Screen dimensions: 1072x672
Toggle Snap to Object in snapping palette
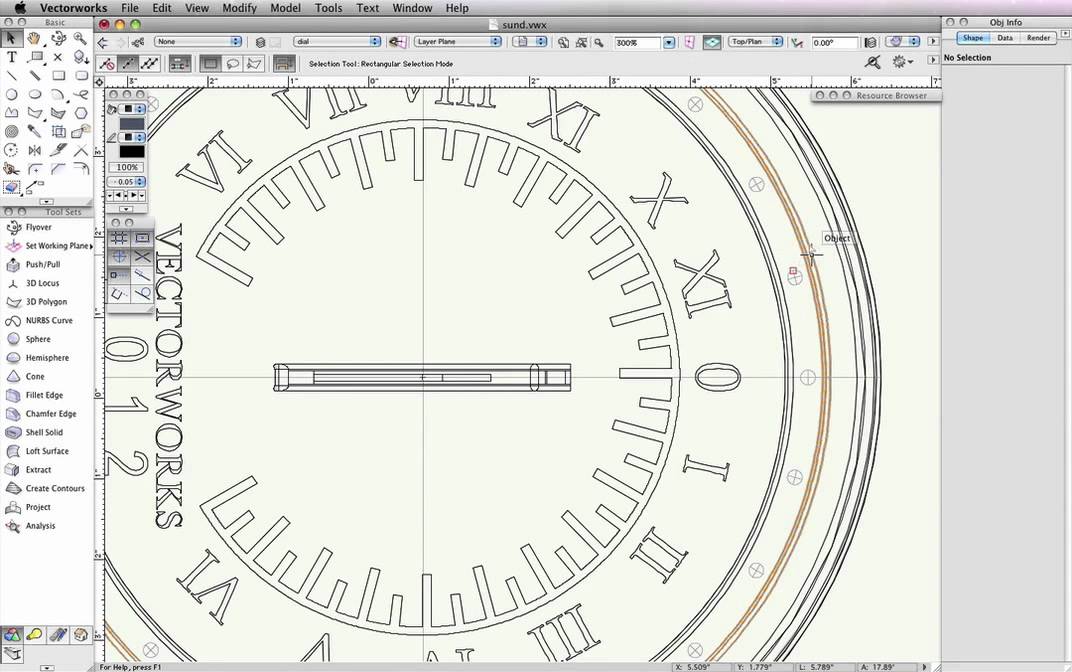click(142, 238)
